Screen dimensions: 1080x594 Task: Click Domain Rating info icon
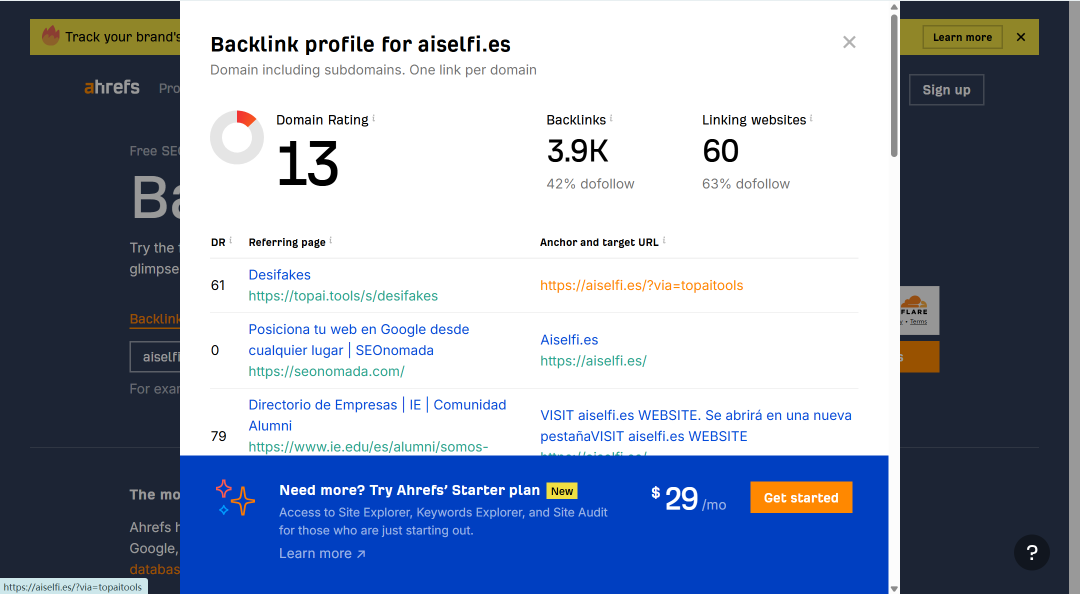tap(373, 119)
